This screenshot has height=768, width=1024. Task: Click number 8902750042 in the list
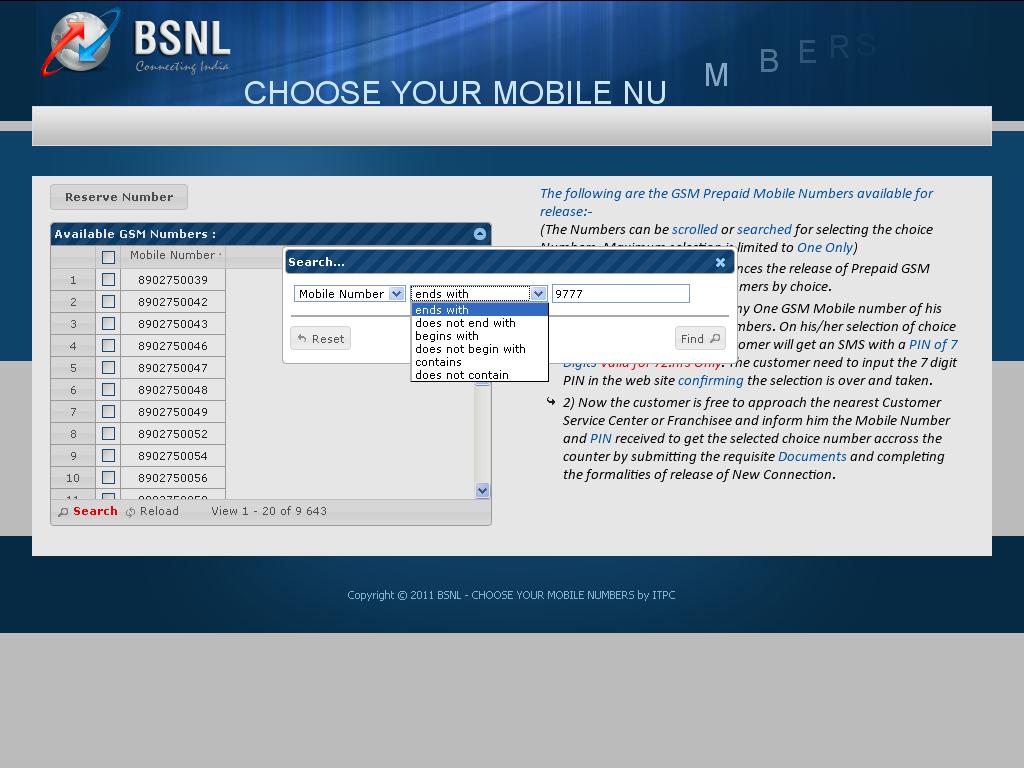(173, 302)
